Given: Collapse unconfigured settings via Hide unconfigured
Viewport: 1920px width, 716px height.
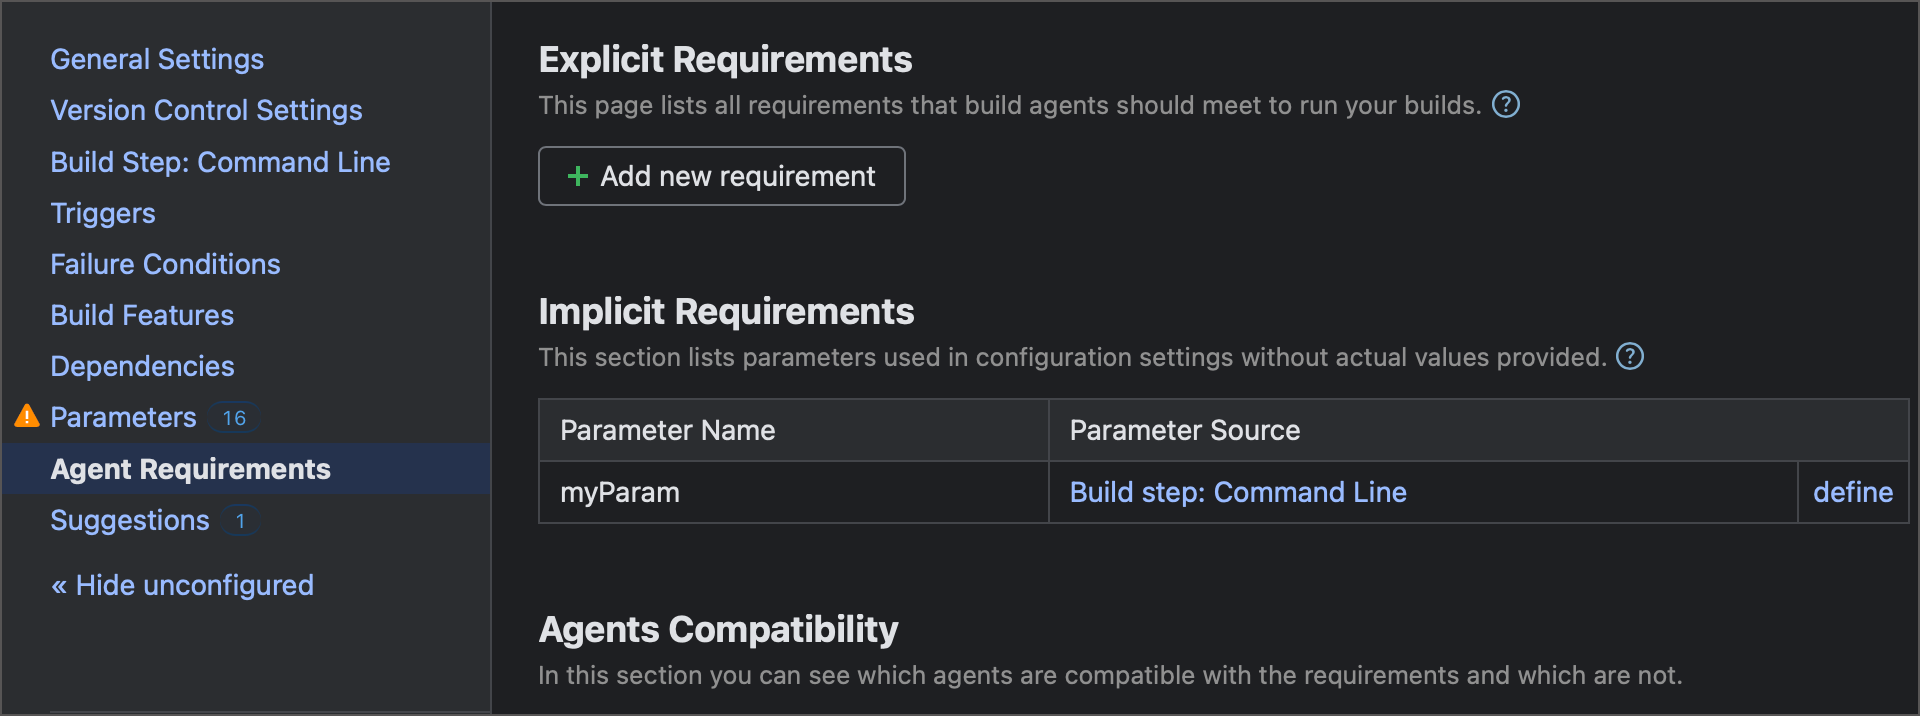Looking at the screenshot, I should coord(181,585).
